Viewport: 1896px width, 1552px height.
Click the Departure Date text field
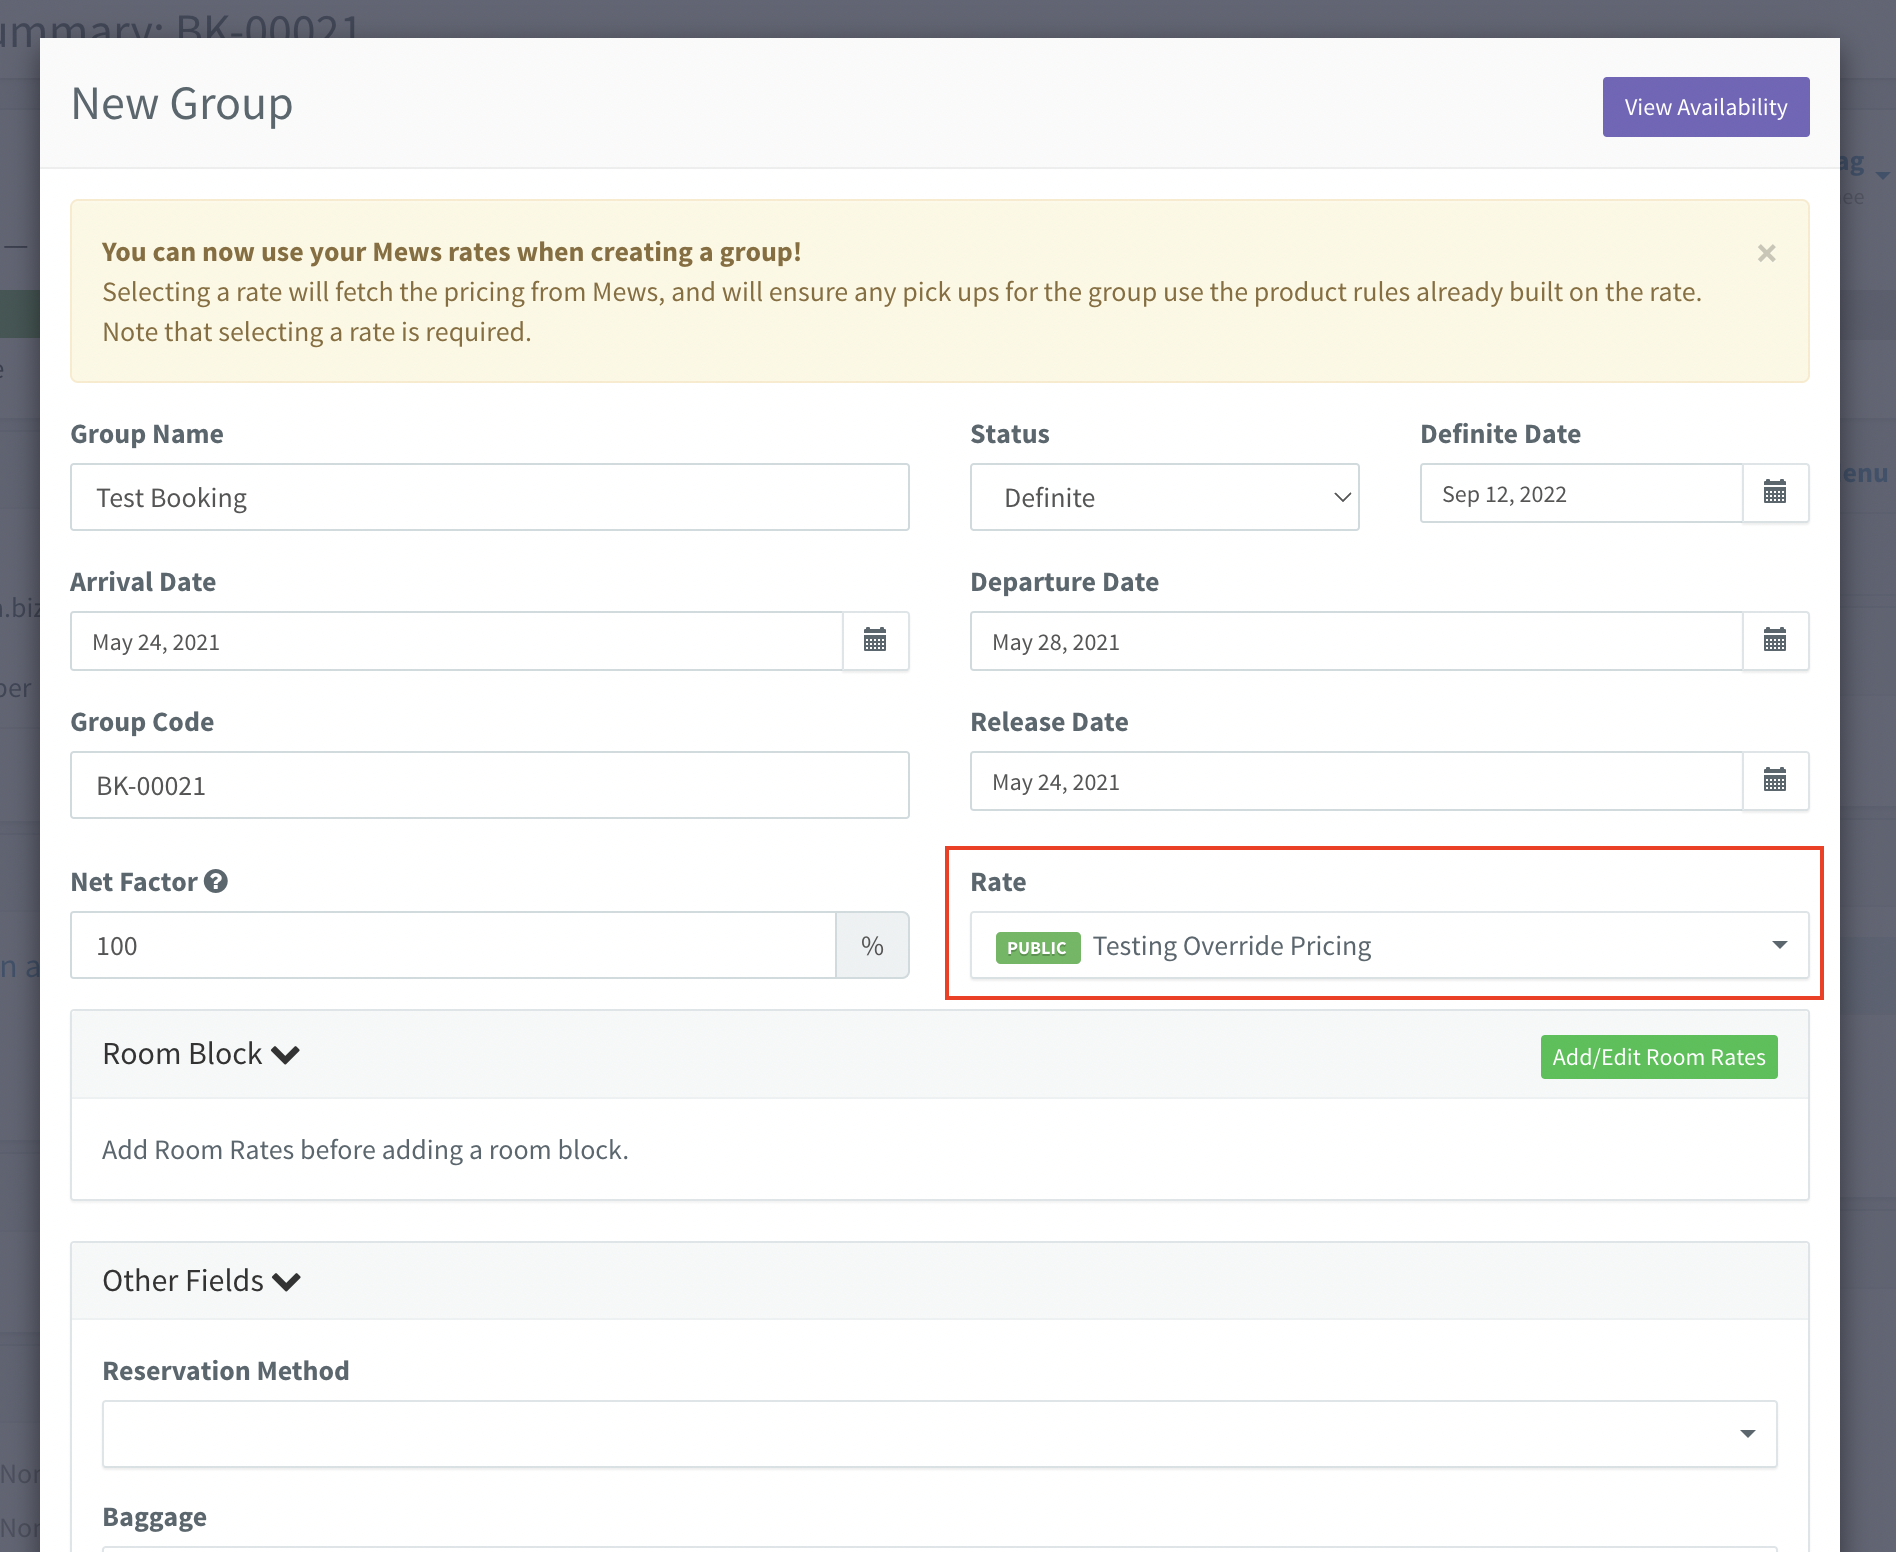(1357, 641)
